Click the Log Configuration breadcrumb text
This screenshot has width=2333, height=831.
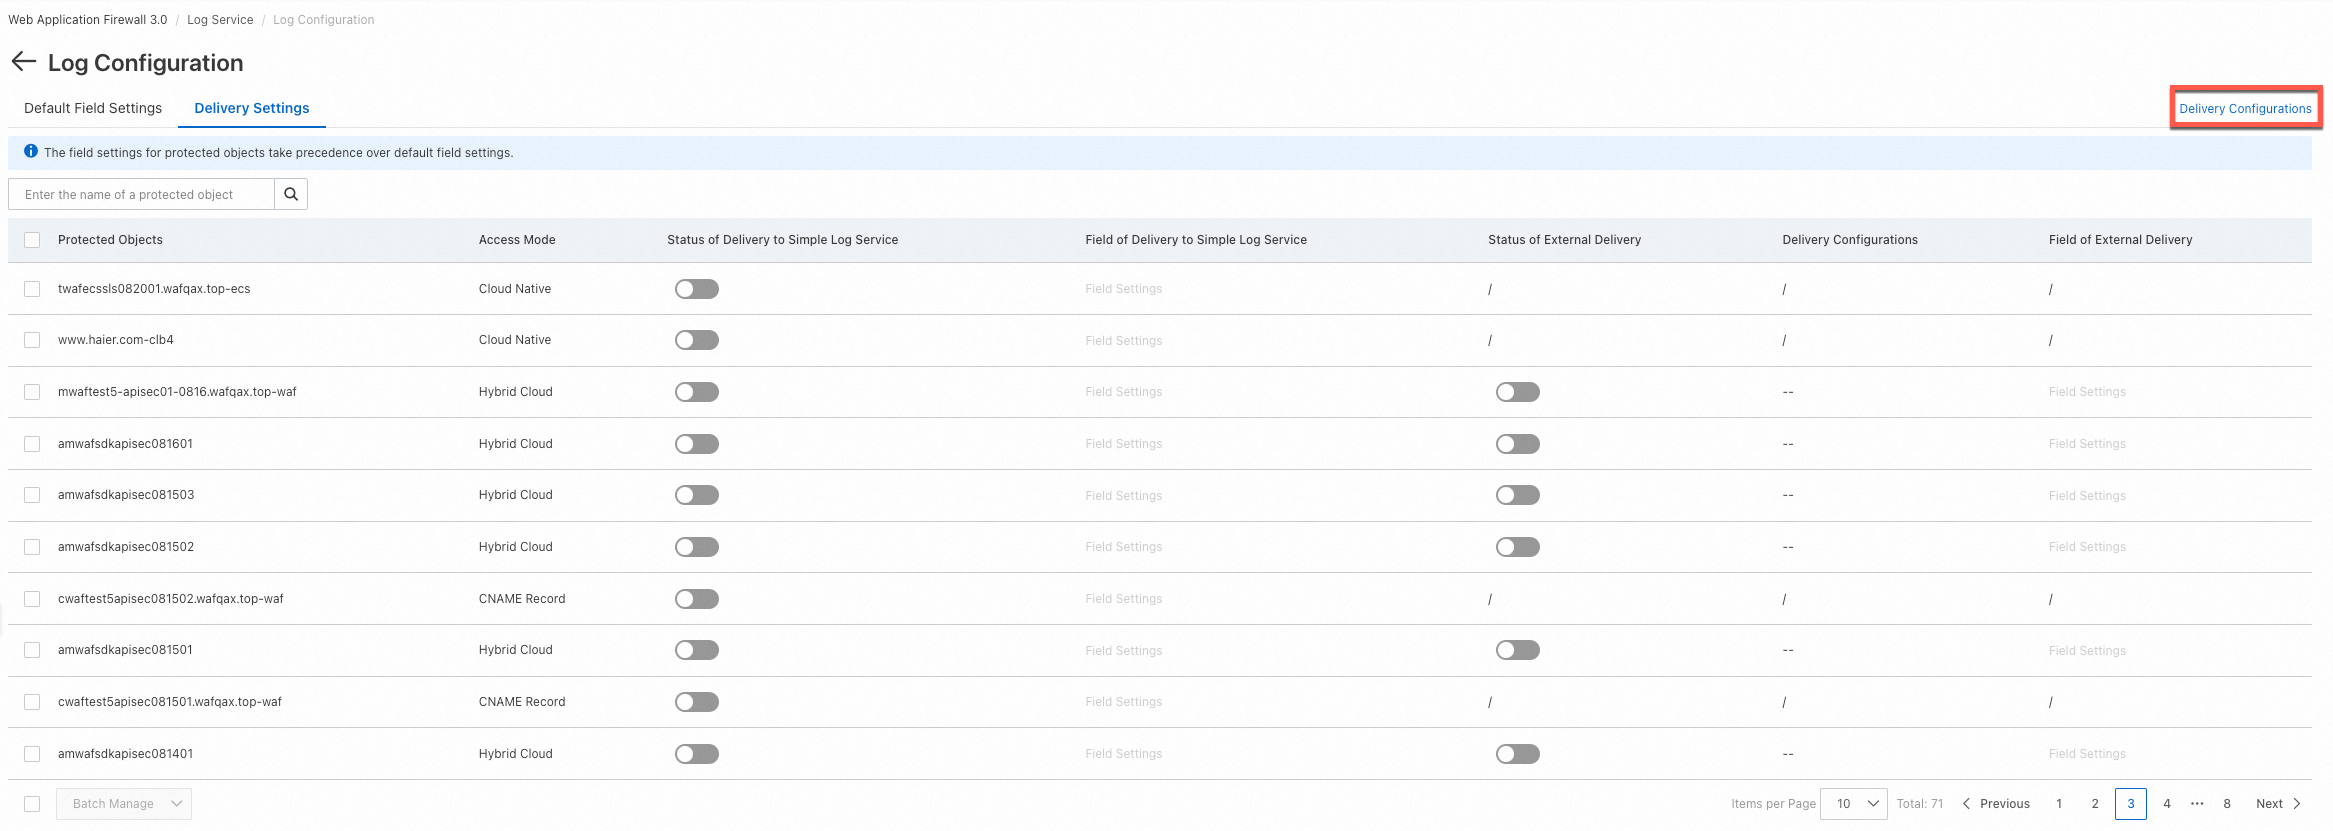[324, 20]
